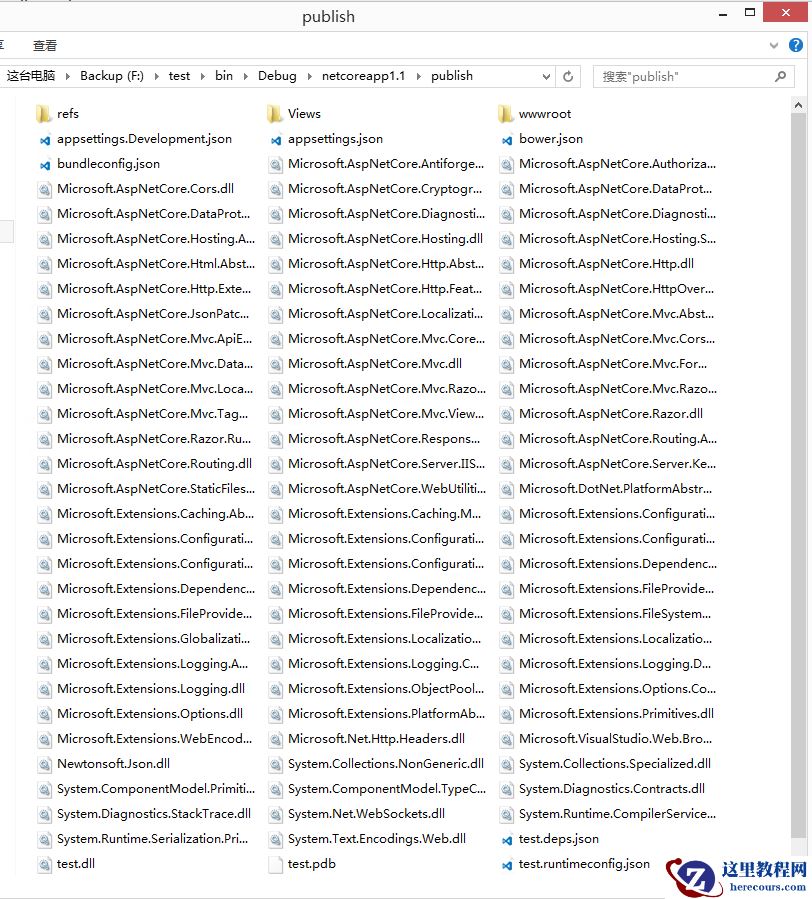Screen dimensions: 812x899
Task: Select the bower.json file icon
Action: click(507, 139)
